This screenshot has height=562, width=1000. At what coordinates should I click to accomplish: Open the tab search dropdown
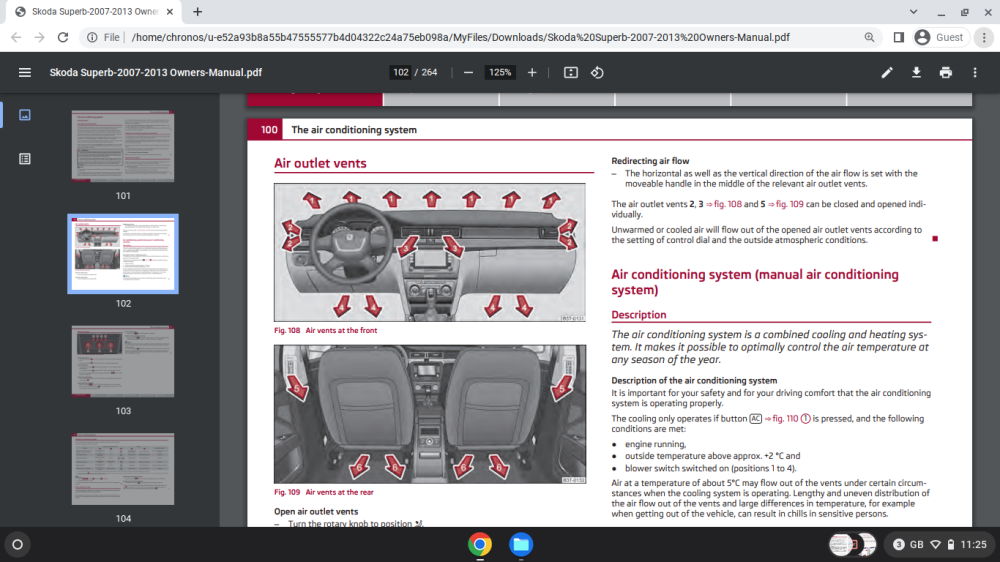pos(913,11)
